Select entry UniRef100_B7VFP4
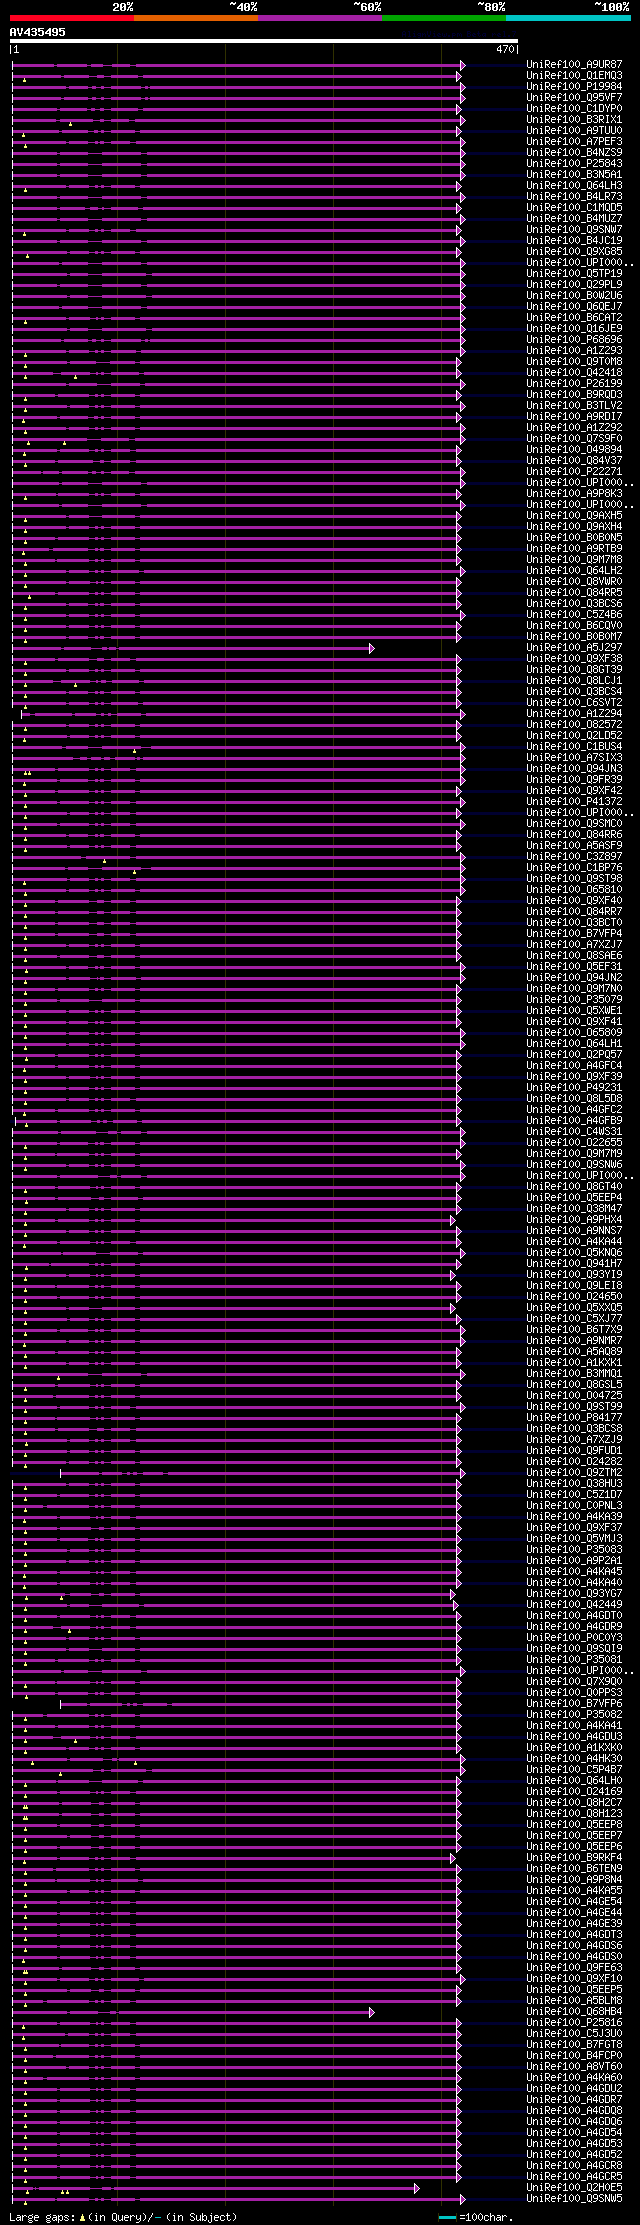Image resolution: width=640 pixels, height=2225 pixels. coord(574,934)
